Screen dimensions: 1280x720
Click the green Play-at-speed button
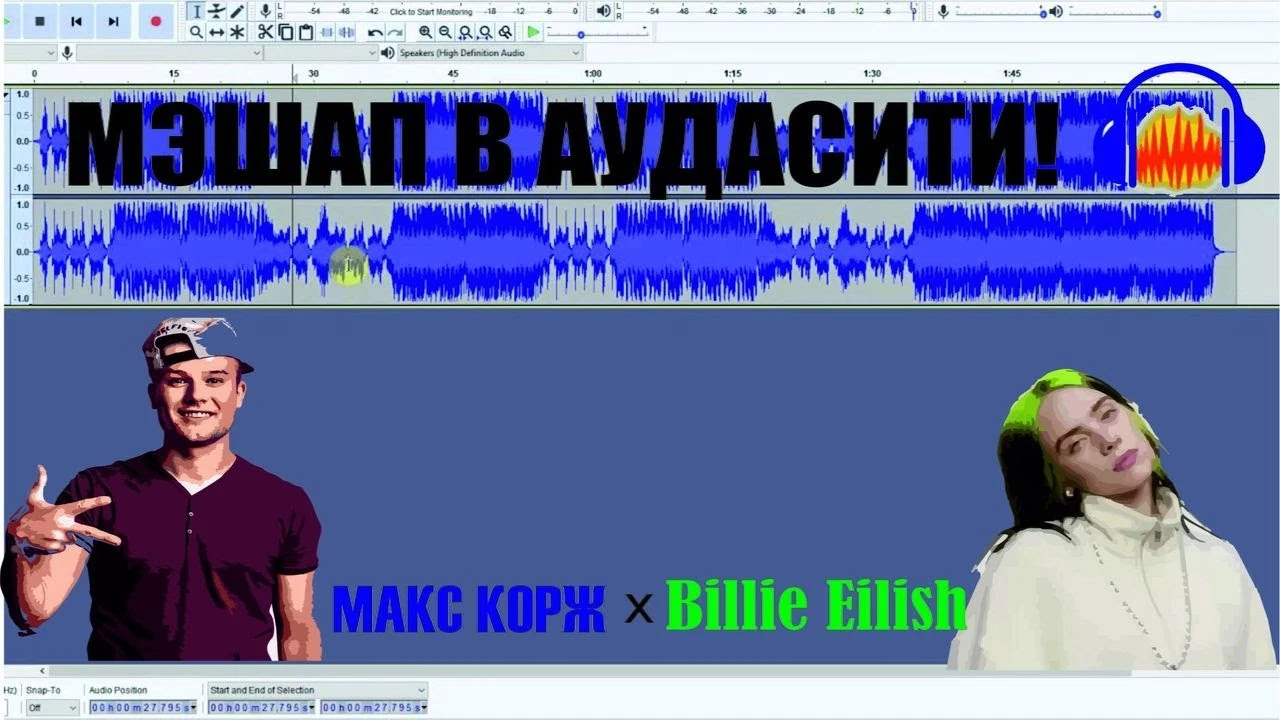coord(533,32)
